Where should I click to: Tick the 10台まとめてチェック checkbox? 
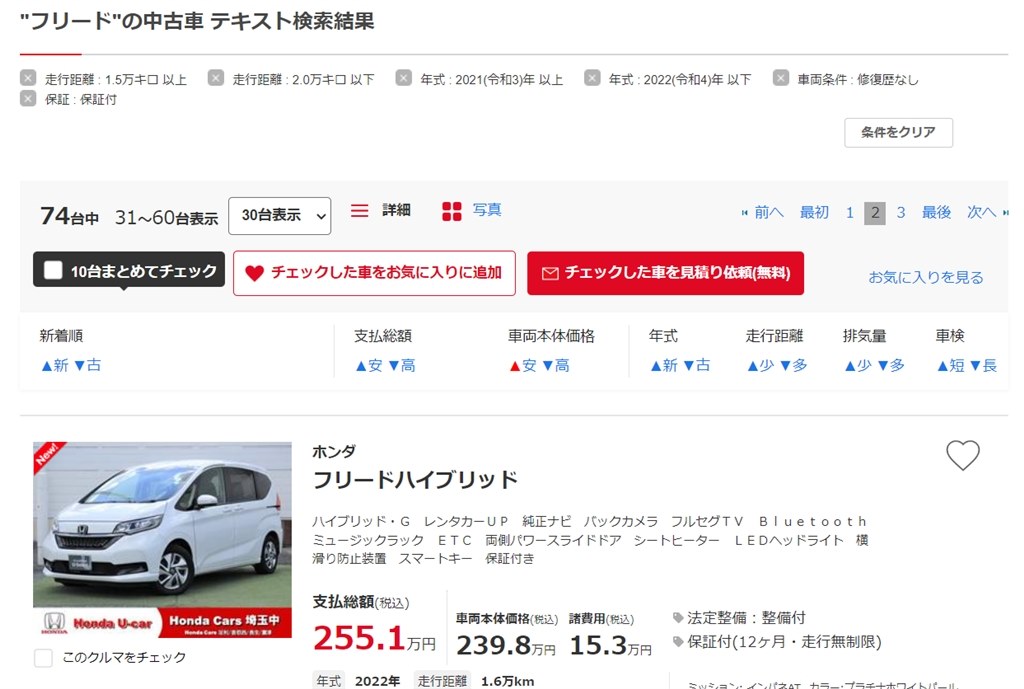pyautogui.click(x=53, y=270)
